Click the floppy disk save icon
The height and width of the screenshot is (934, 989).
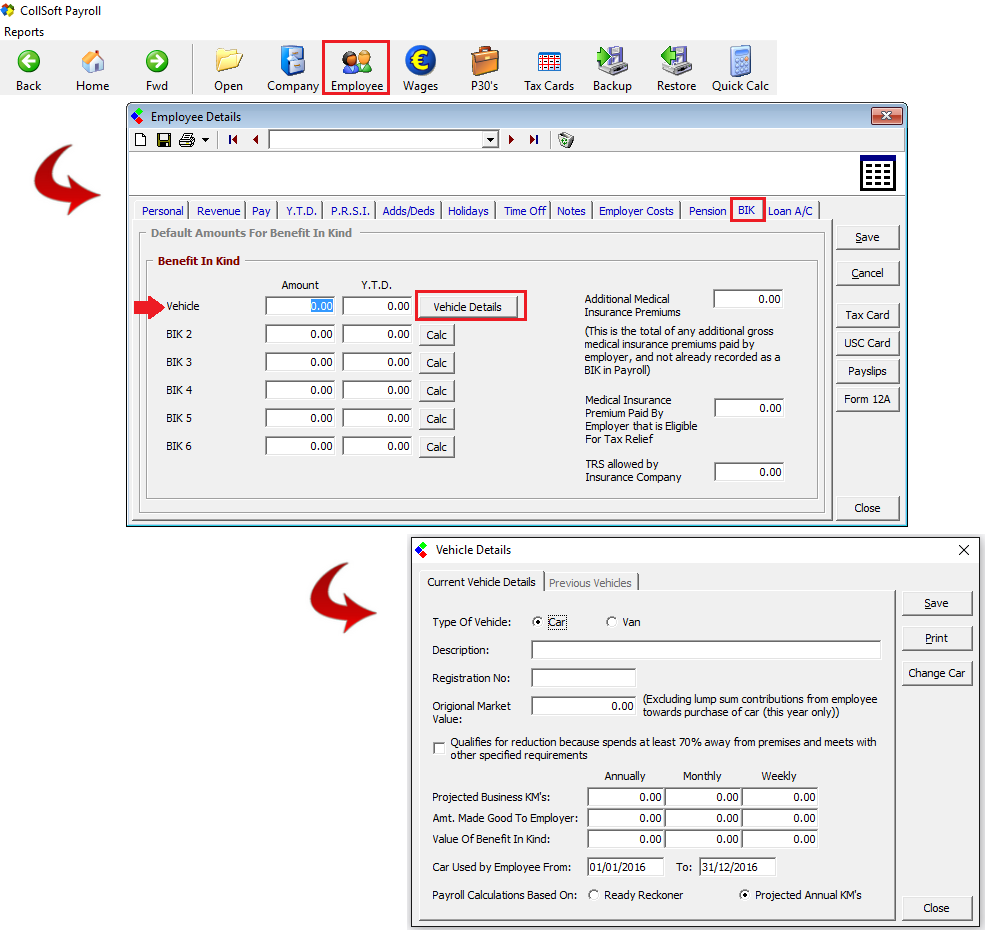[164, 140]
